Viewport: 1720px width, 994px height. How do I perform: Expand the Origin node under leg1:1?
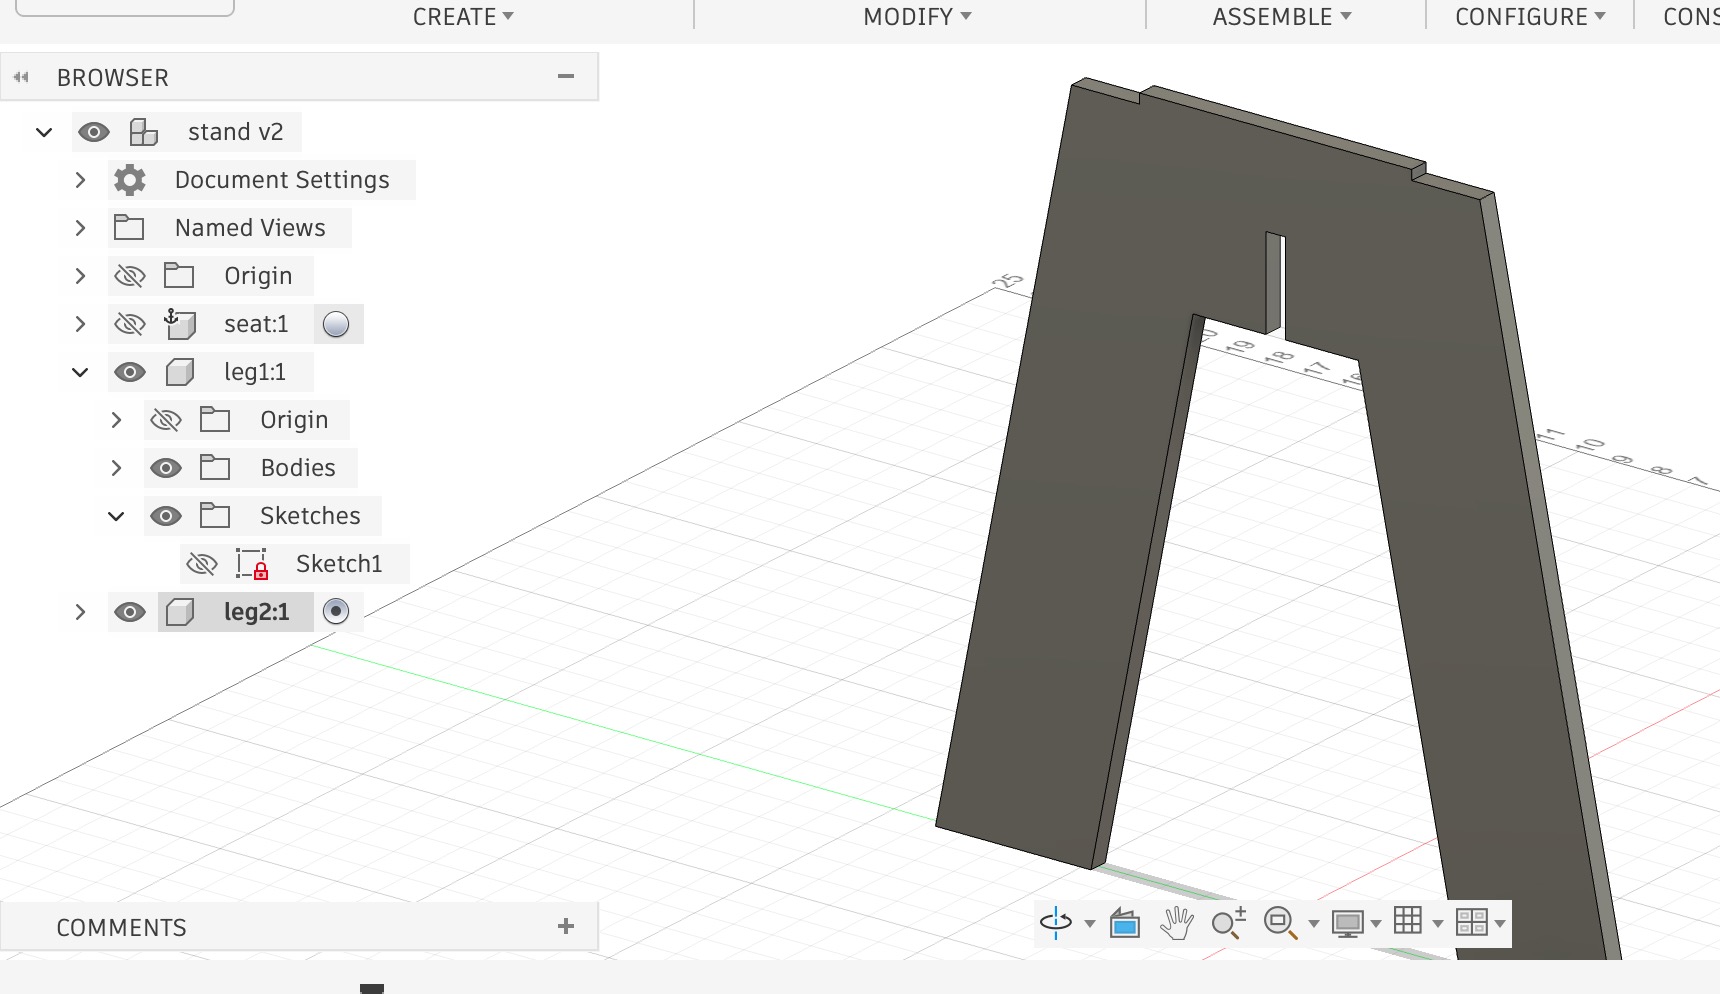[x=116, y=420]
